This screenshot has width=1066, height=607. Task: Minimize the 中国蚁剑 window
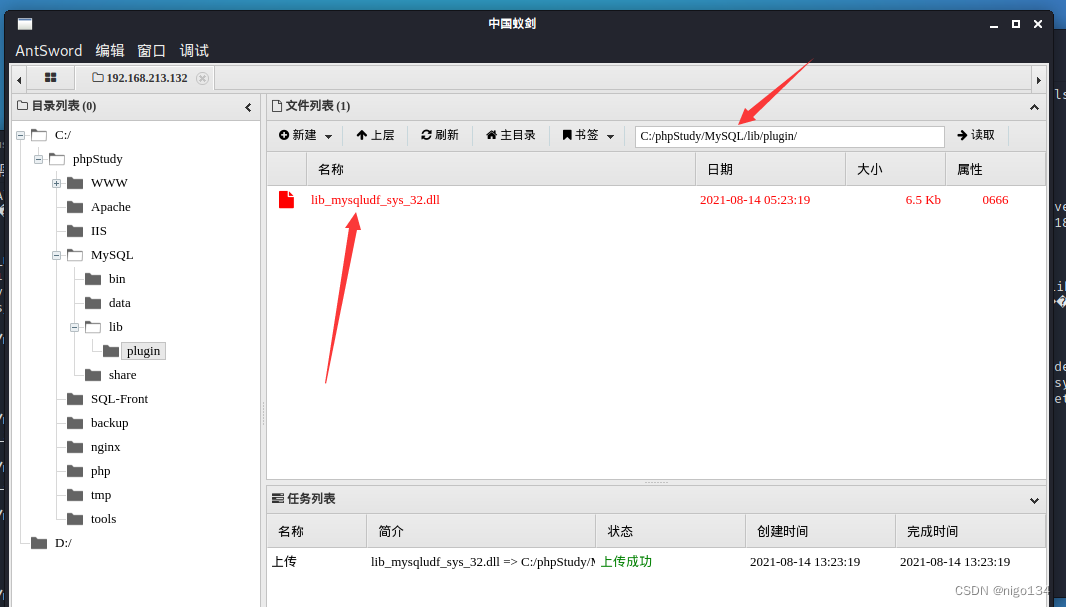[994, 24]
